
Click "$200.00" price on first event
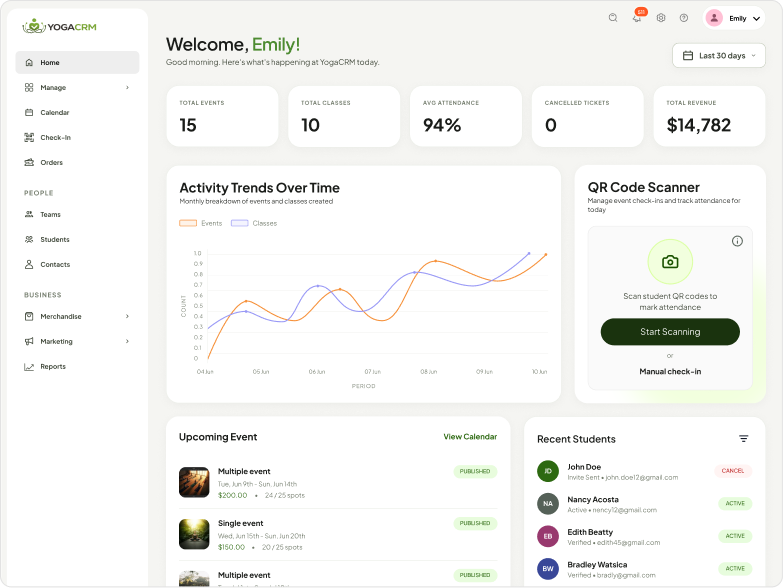click(x=233, y=495)
